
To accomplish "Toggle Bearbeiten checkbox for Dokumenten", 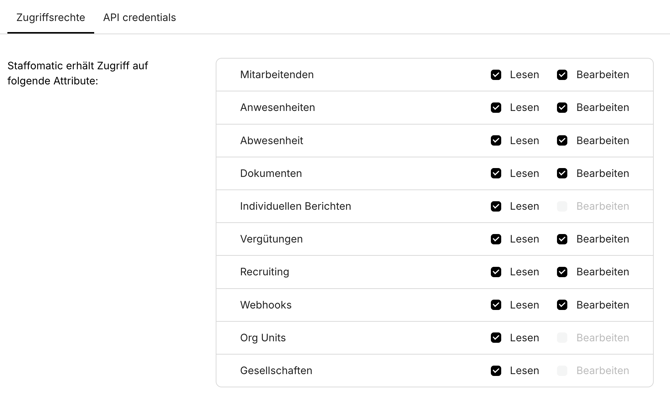I will (562, 174).
